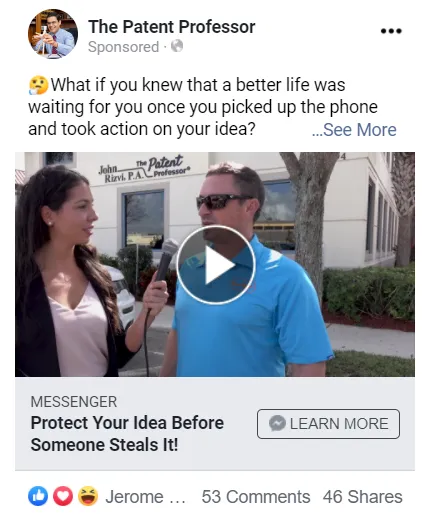Click the LEARN MORE button
Screen dimensions: 423x515
point(328,424)
